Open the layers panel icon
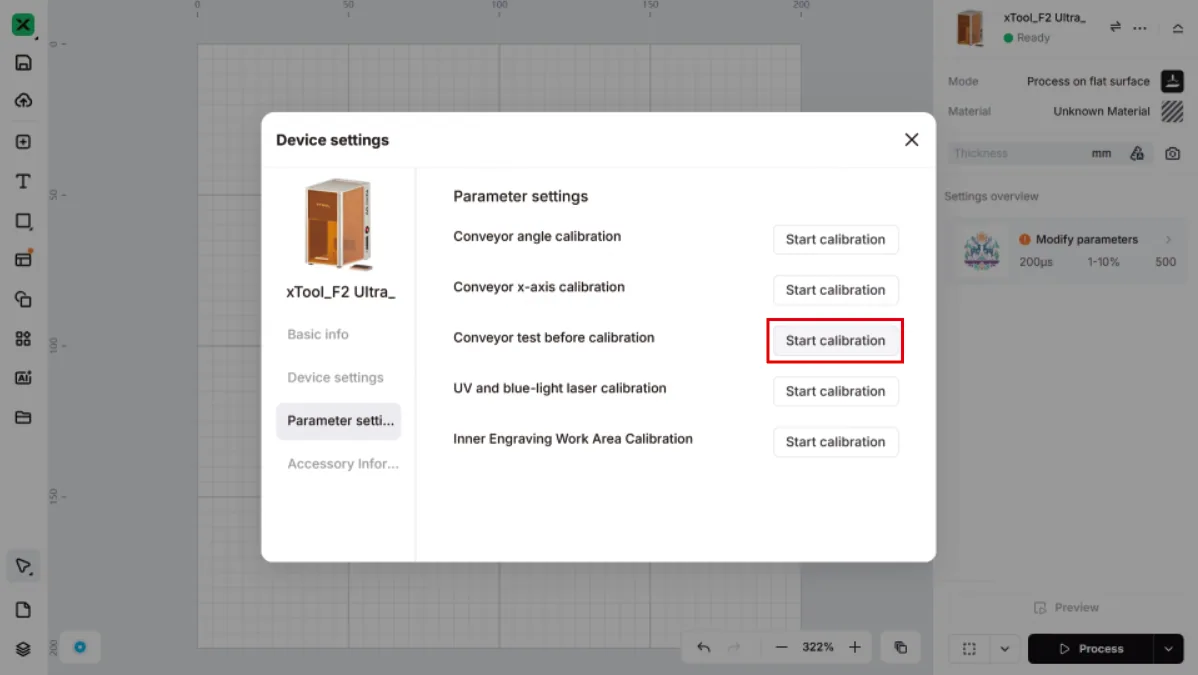This screenshot has height=675, width=1198. click(x=23, y=649)
